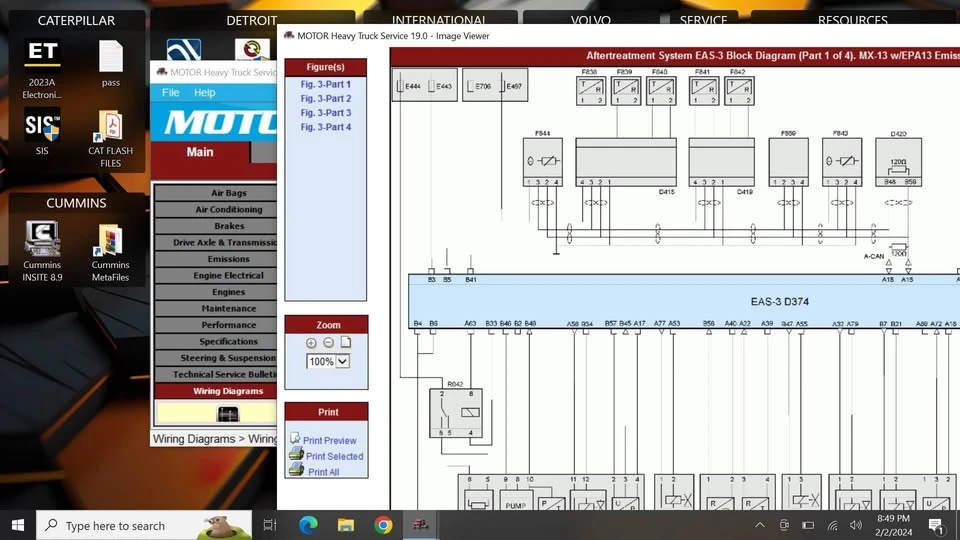The height and width of the screenshot is (540, 960).
Task: Click the EAS-3 D374 module block
Action: coord(684,301)
